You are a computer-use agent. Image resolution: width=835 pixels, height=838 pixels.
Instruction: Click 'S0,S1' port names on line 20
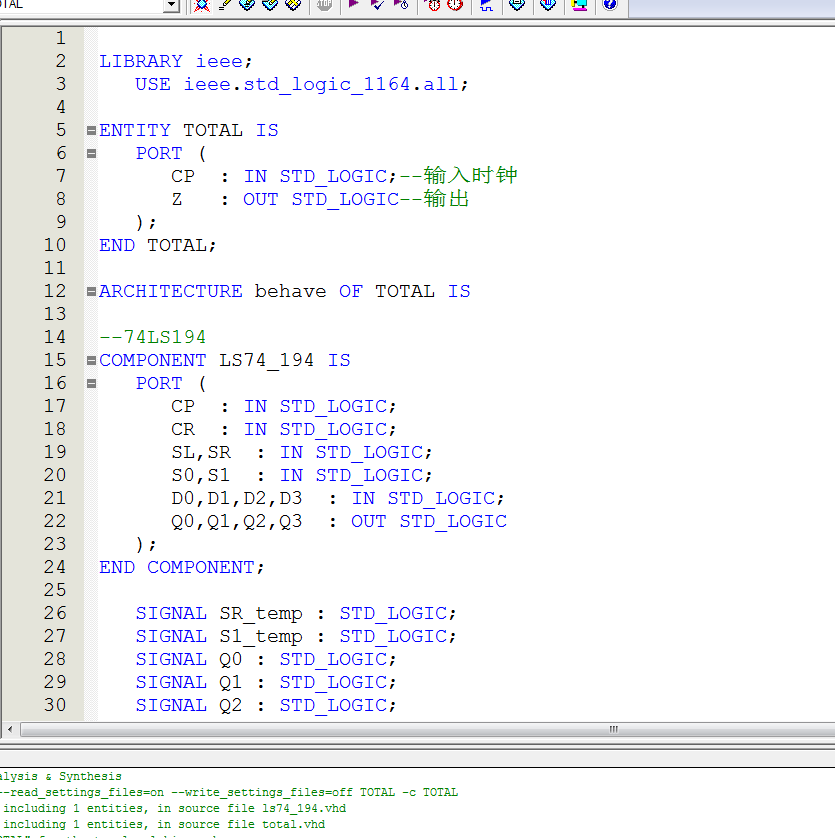click(x=200, y=475)
